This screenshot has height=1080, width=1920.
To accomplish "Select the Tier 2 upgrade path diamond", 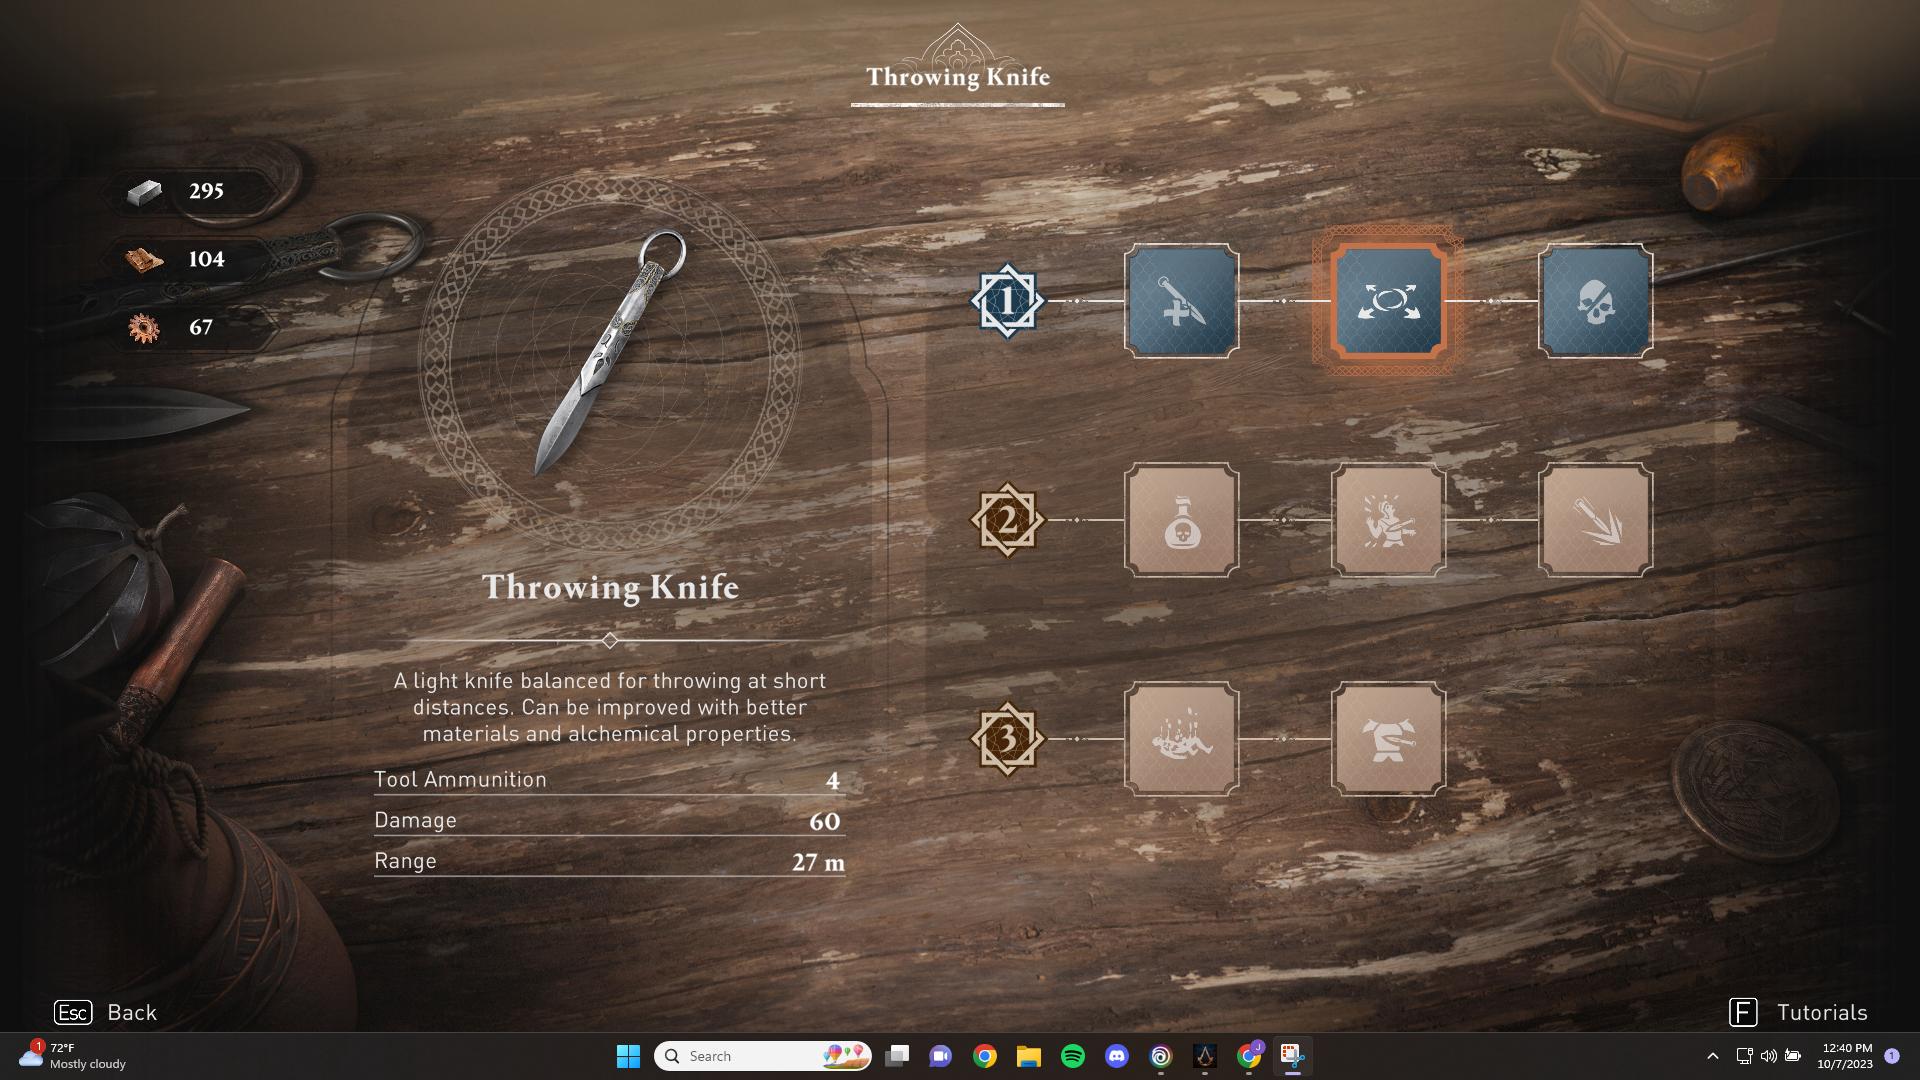I will click(1007, 517).
